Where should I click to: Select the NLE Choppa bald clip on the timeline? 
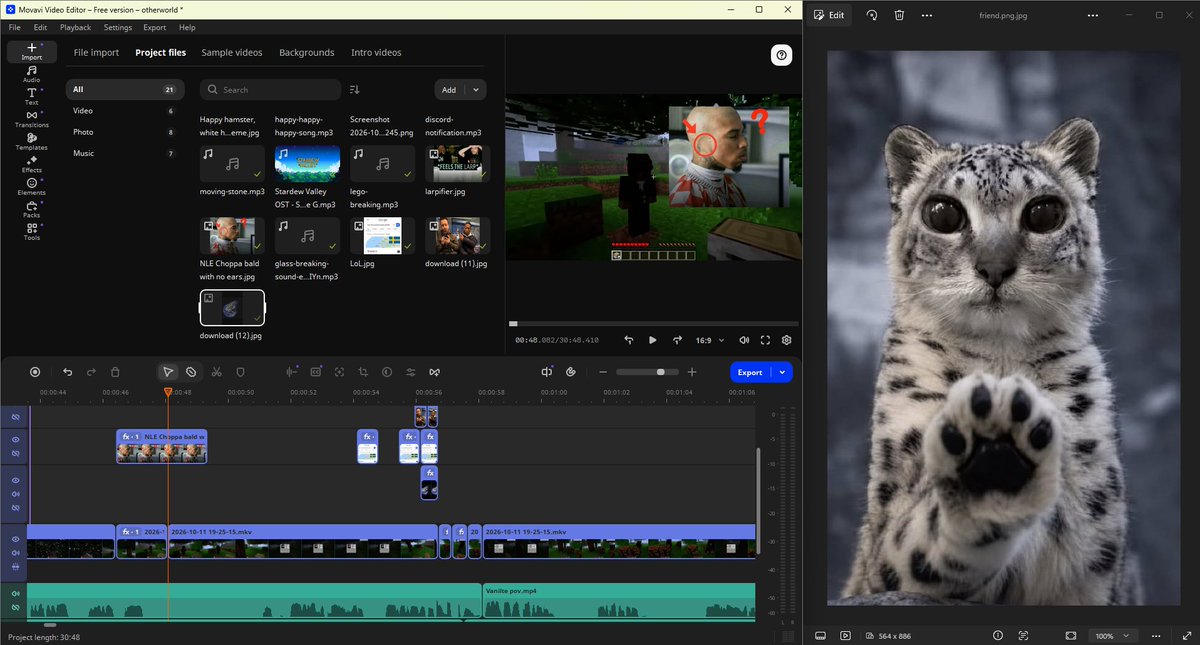[161, 446]
